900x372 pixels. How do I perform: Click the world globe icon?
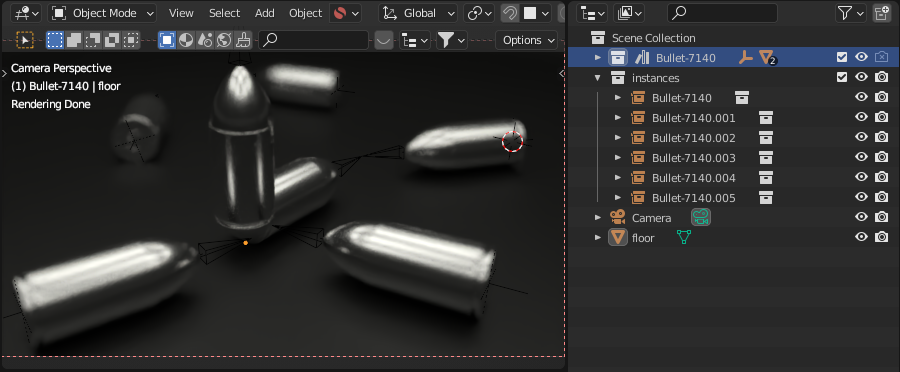click(x=224, y=40)
